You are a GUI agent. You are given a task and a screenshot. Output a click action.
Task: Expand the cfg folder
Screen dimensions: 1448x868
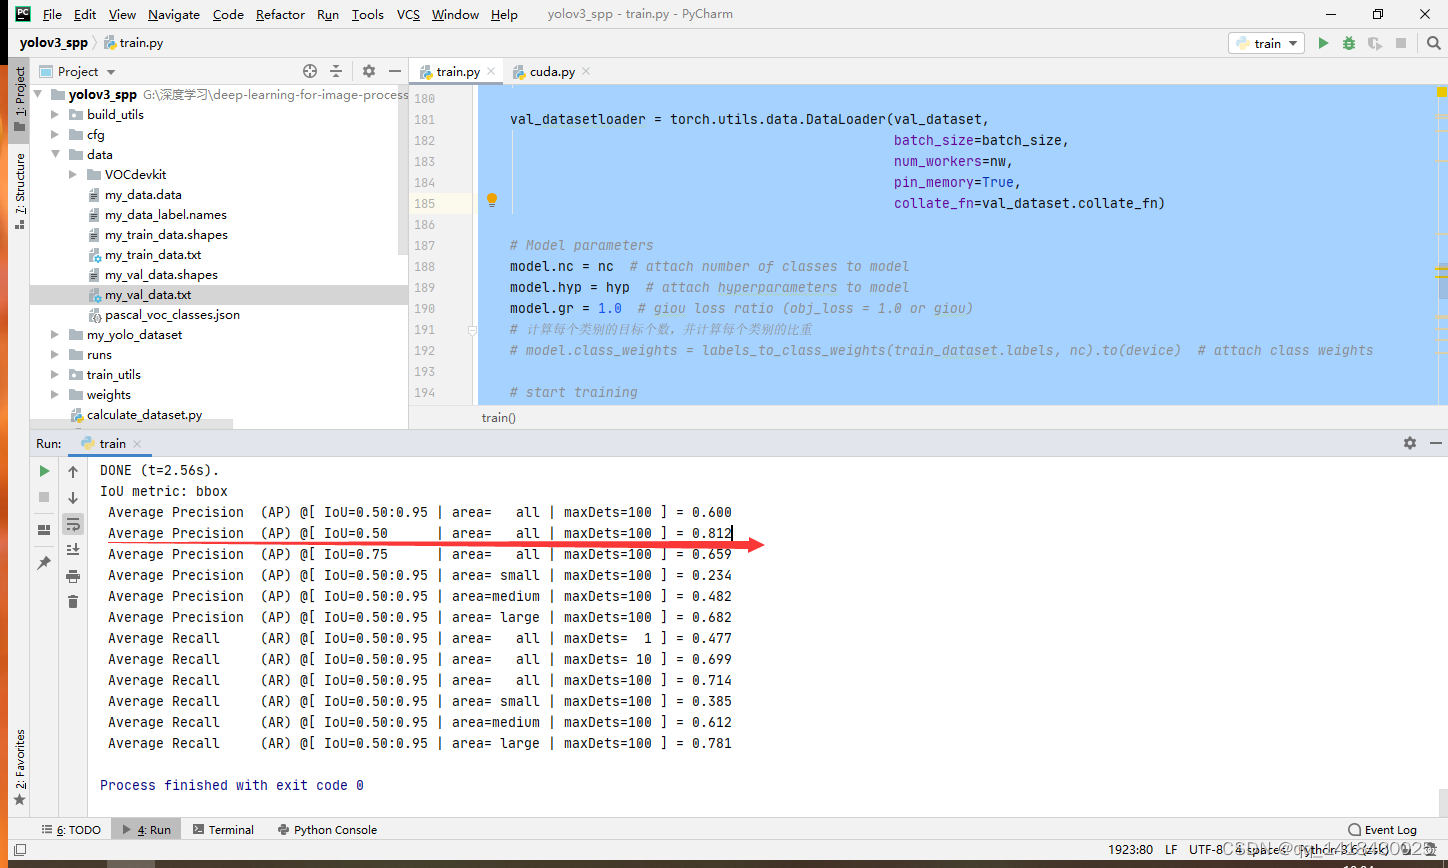point(55,134)
